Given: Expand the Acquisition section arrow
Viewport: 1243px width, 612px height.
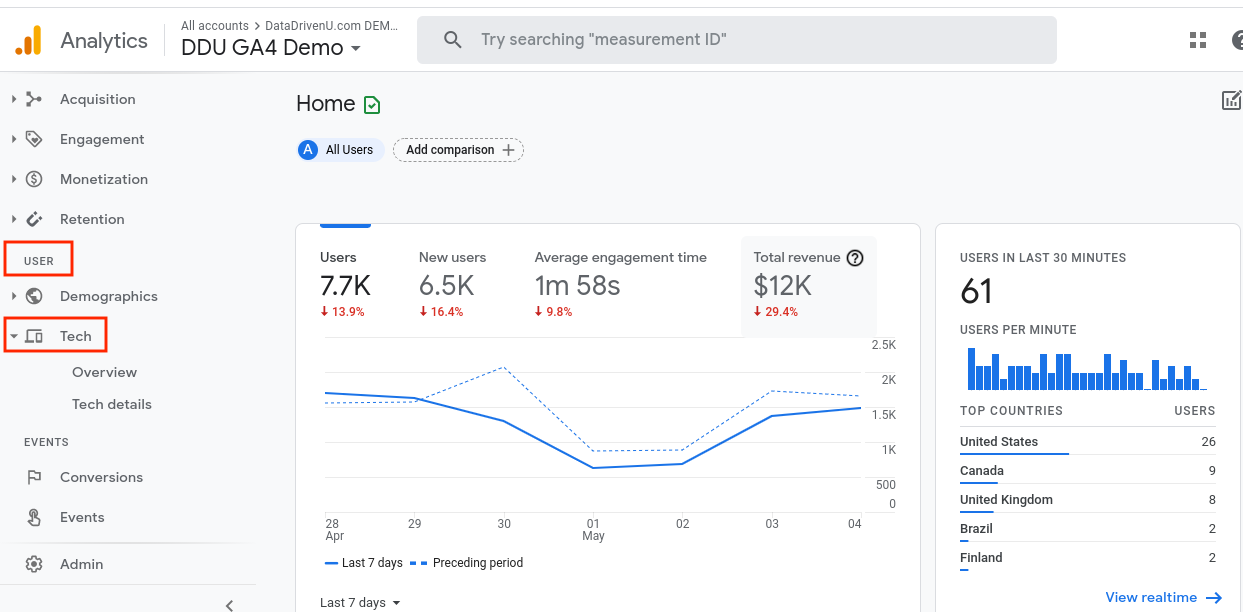Looking at the screenshot, I should pos(14,99).
